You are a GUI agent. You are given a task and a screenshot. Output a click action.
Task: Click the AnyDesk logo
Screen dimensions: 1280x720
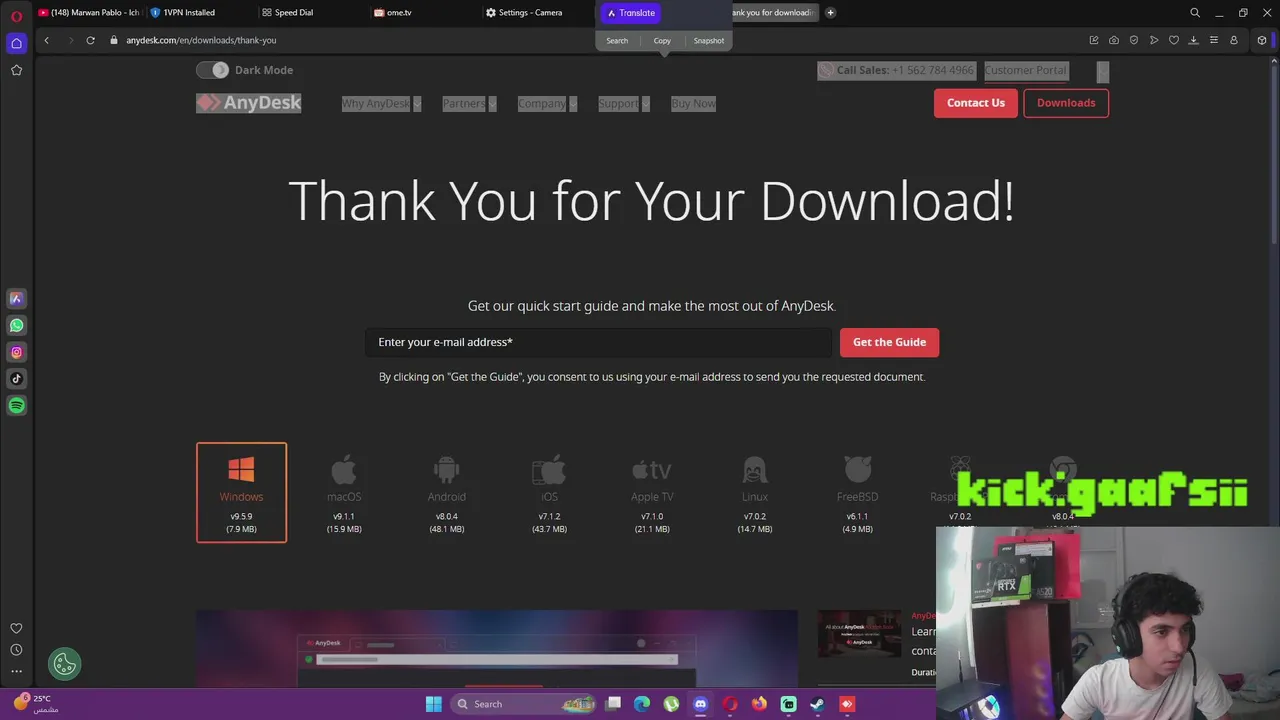point(249,103)
